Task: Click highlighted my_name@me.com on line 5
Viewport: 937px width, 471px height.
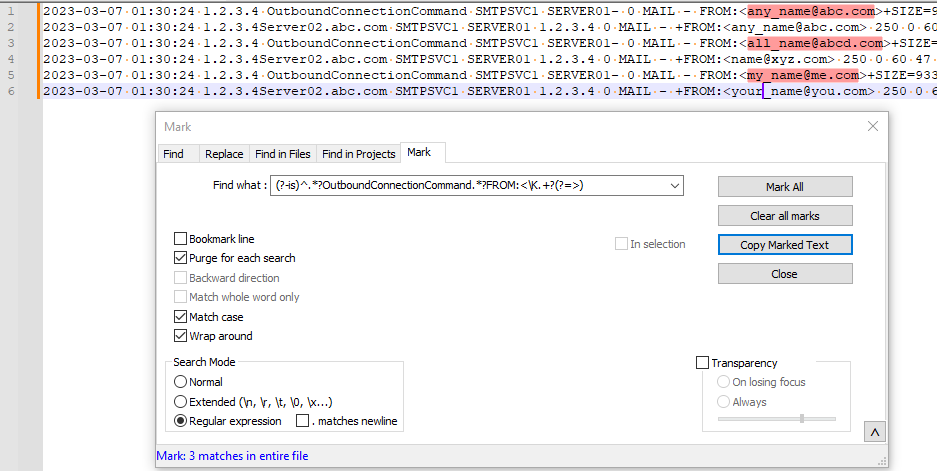Action: point(803,75)
